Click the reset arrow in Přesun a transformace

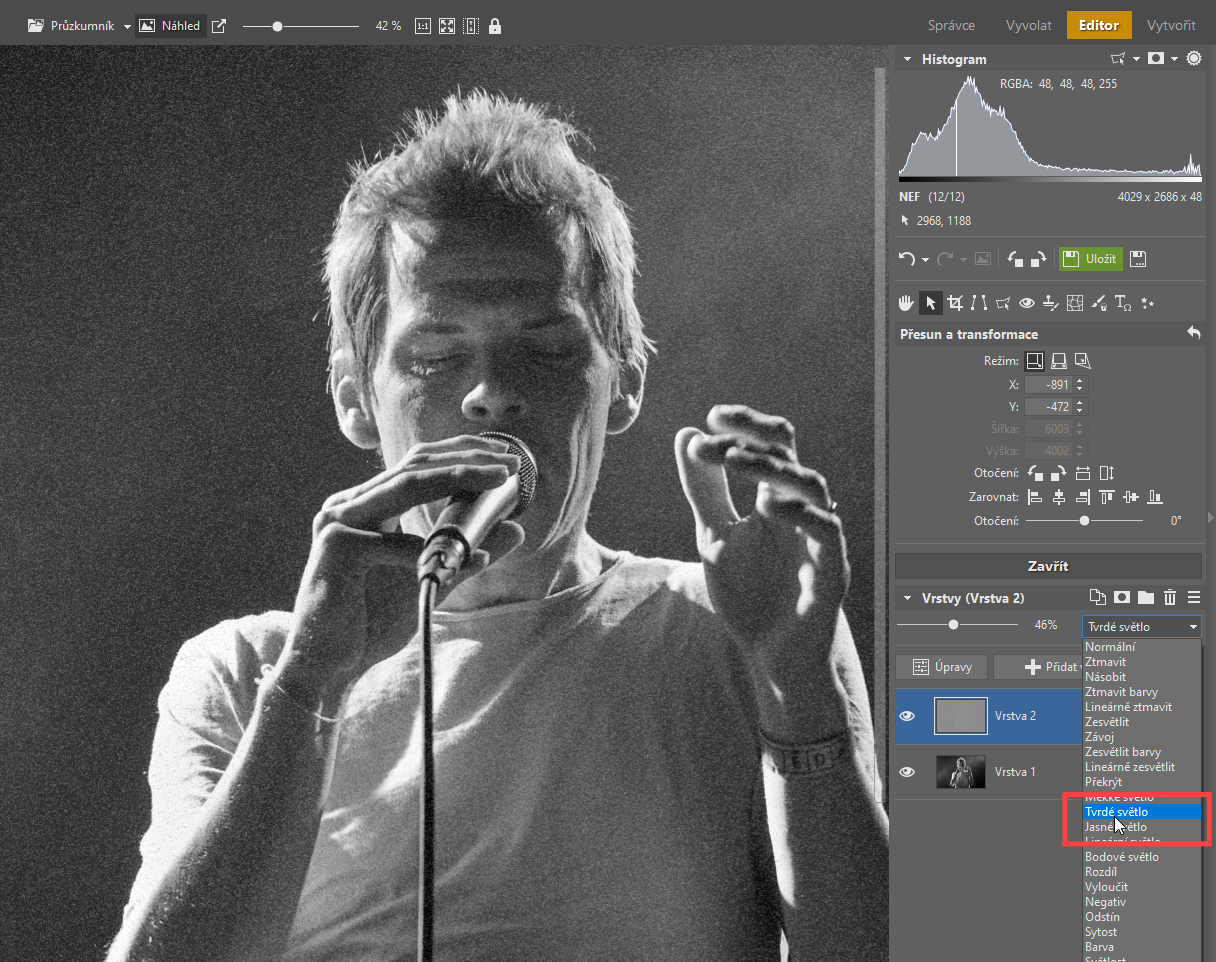click(x=1193, y=334)
